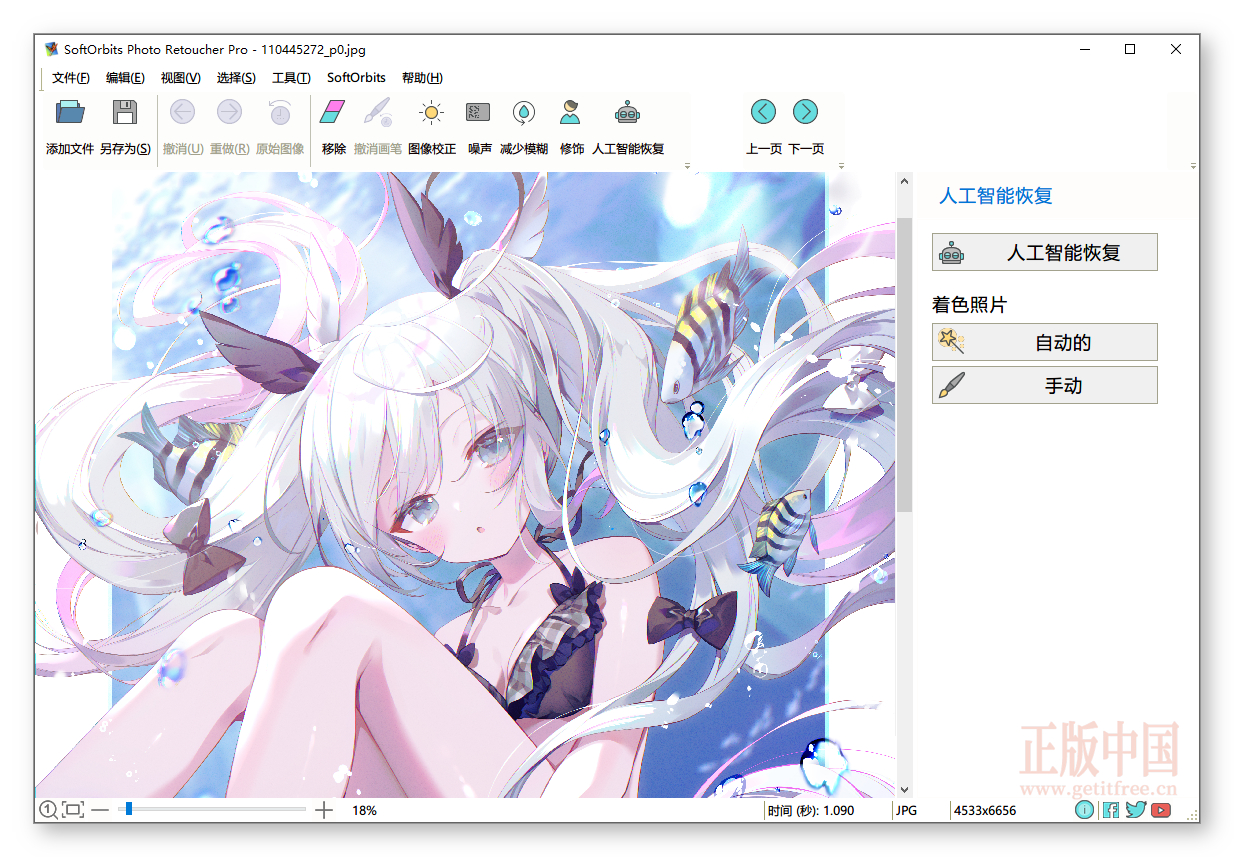Click the 人工智能恢复 button in side panel
The image size is (1234, 857).
pyautogui.click(x=1044, y=253)
